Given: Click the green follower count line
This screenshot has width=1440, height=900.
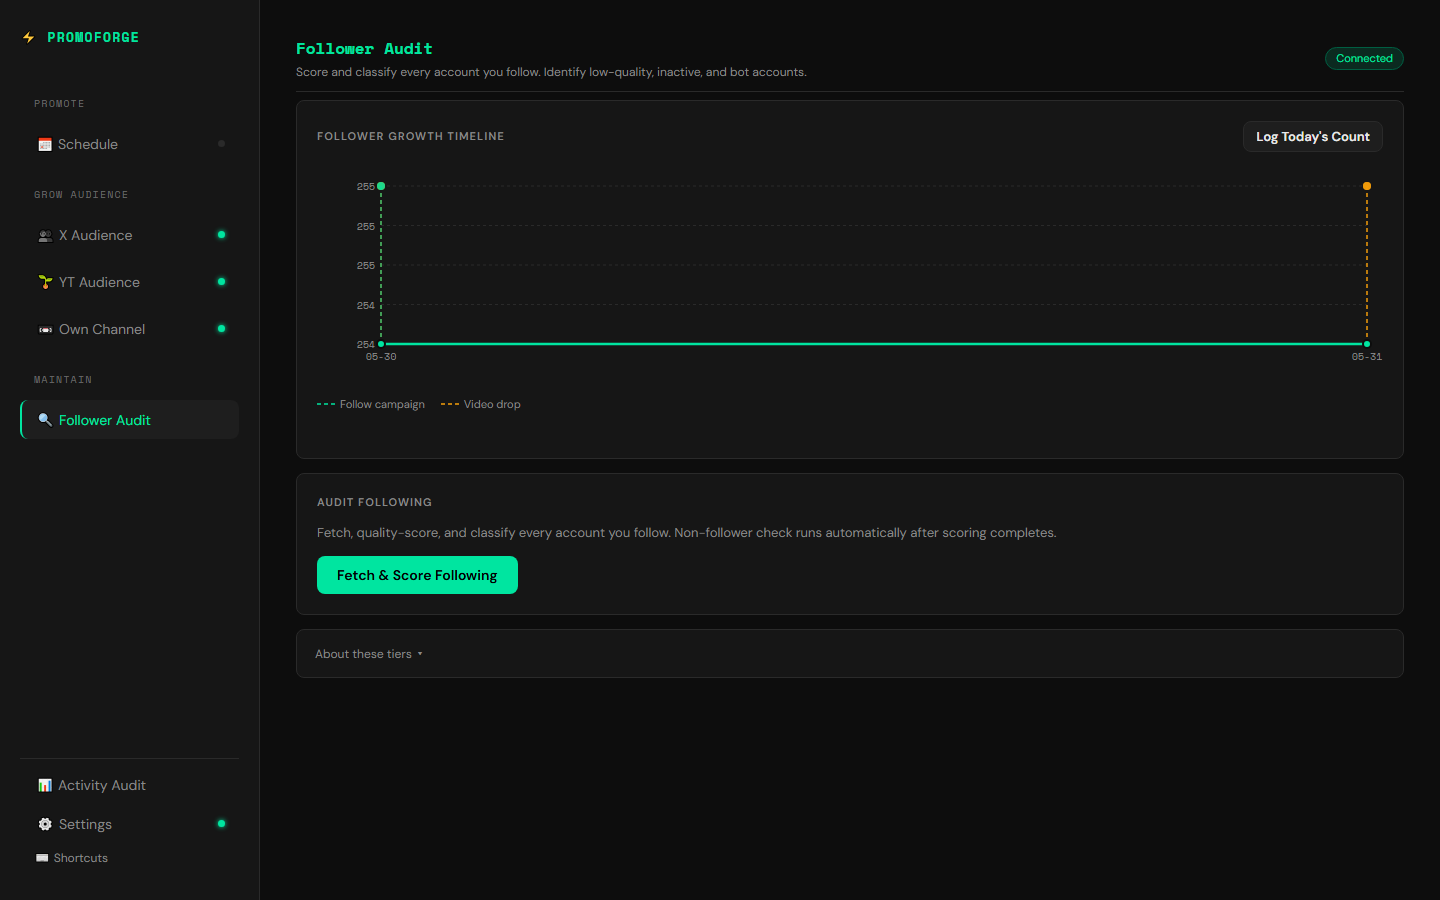Looking at the screenshot, I should (x=874, y=344).
